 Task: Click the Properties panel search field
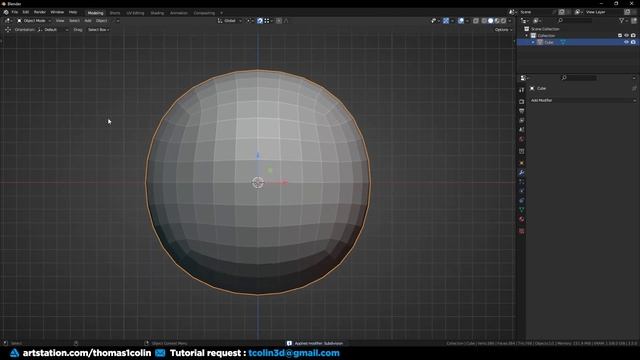tap(579, 78)
